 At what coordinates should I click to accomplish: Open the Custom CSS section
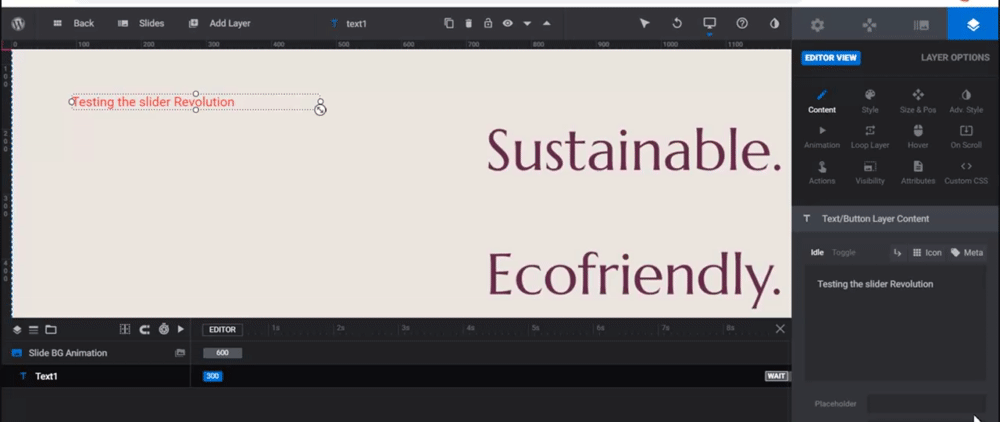tap(966, 173)
